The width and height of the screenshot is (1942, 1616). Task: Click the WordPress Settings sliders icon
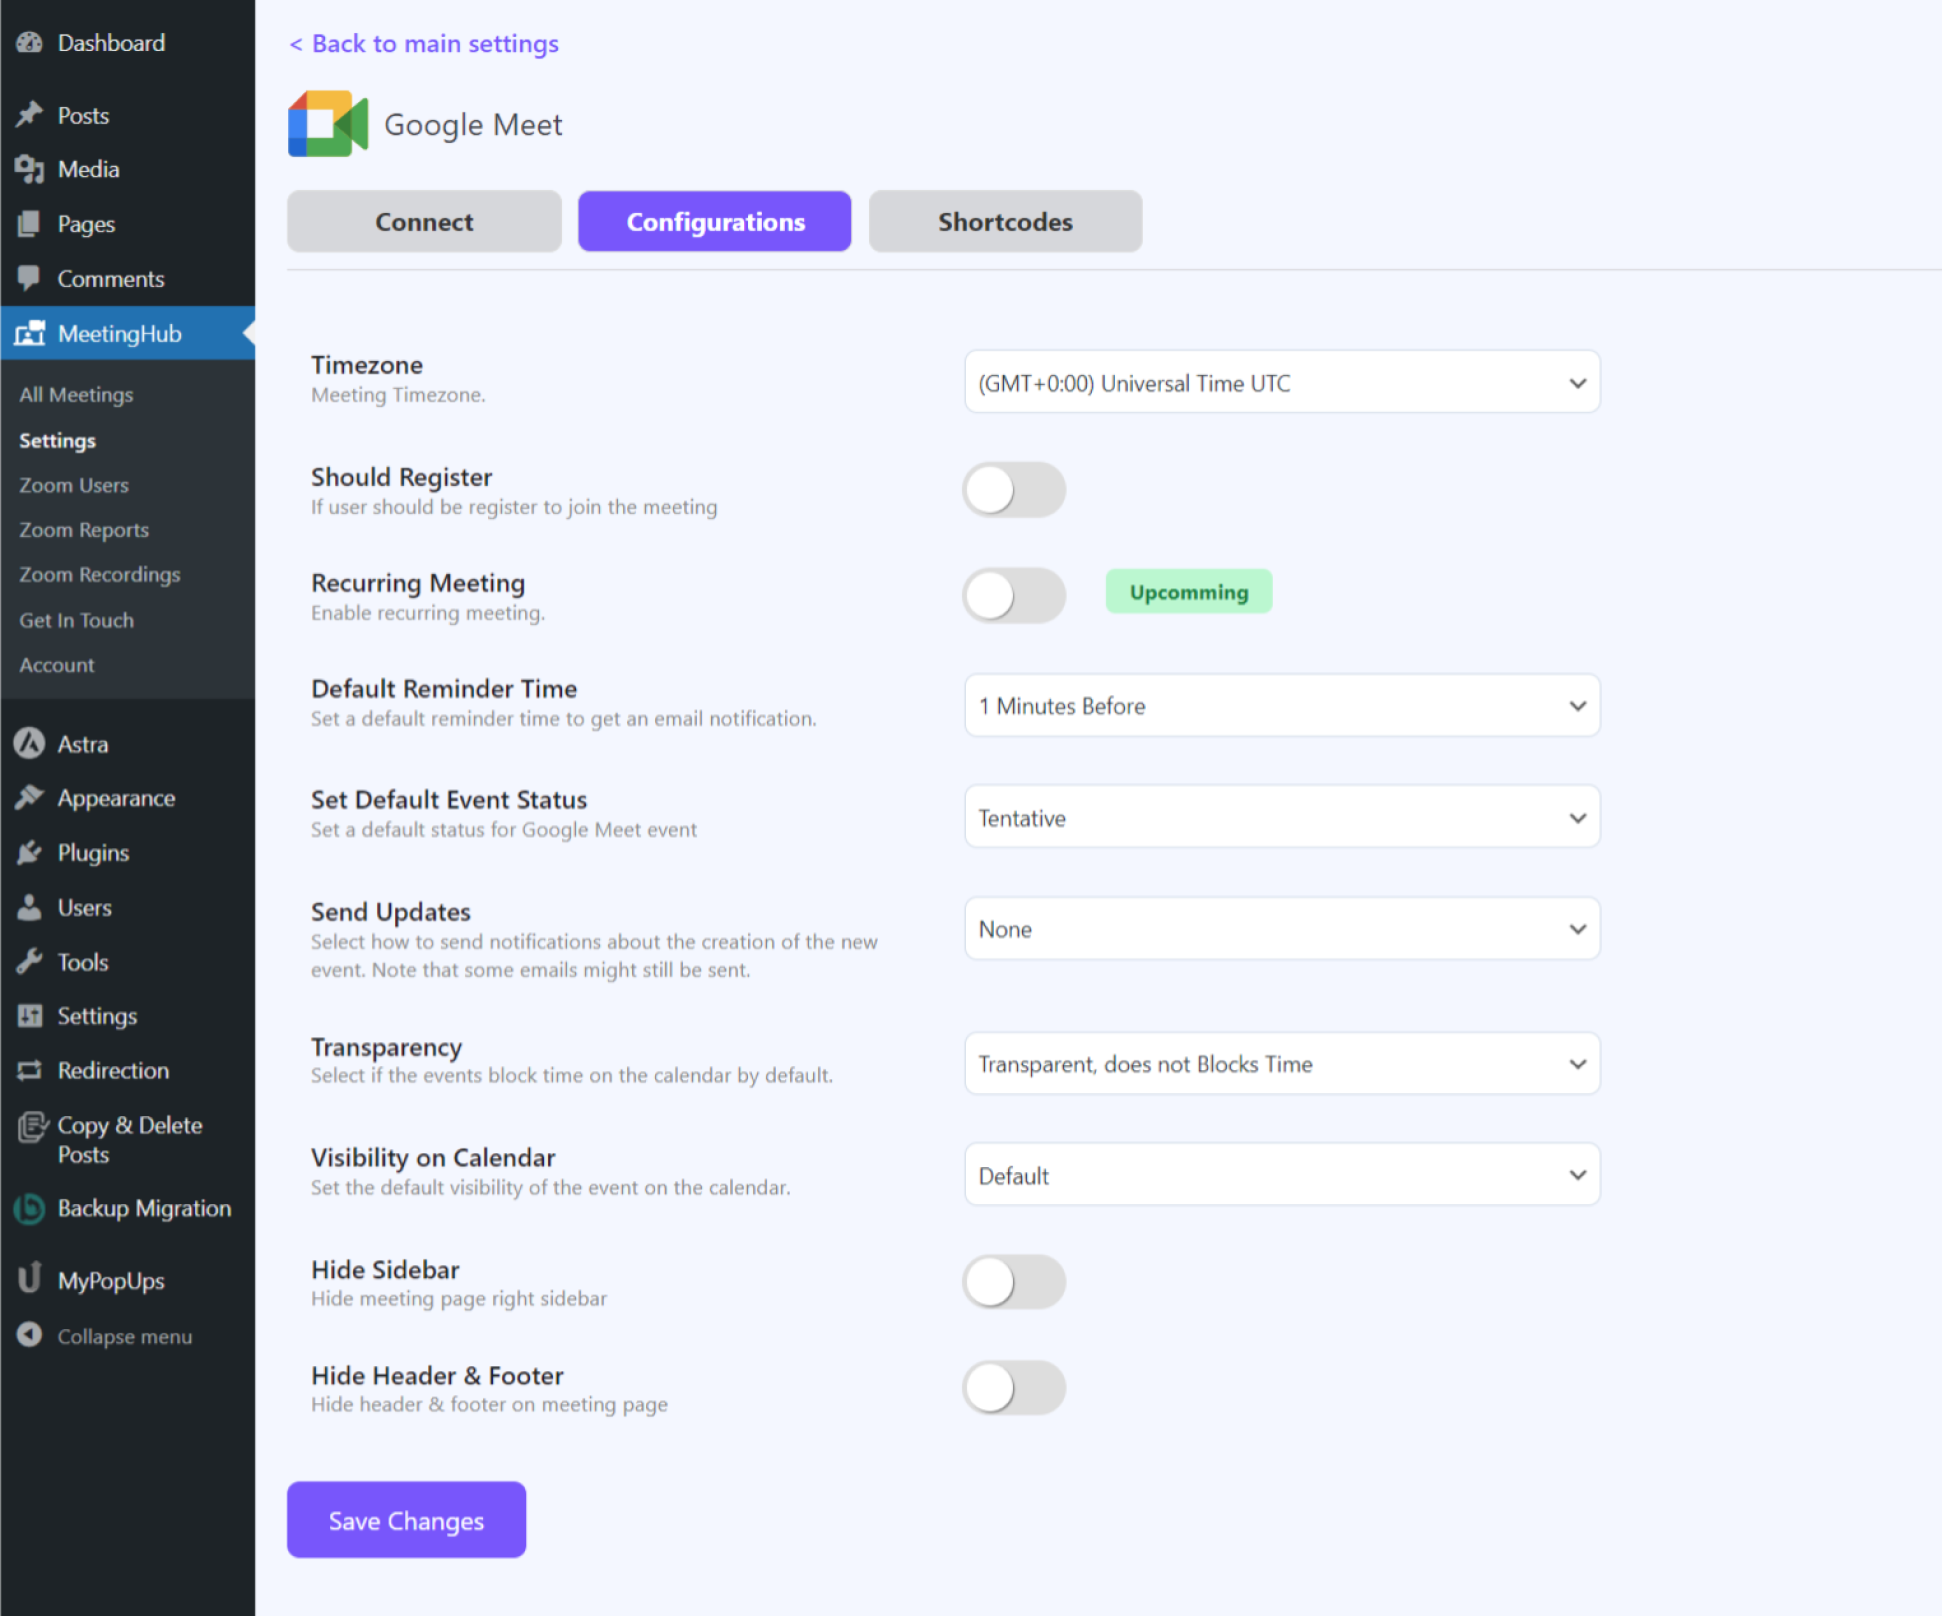point(30,1016)
